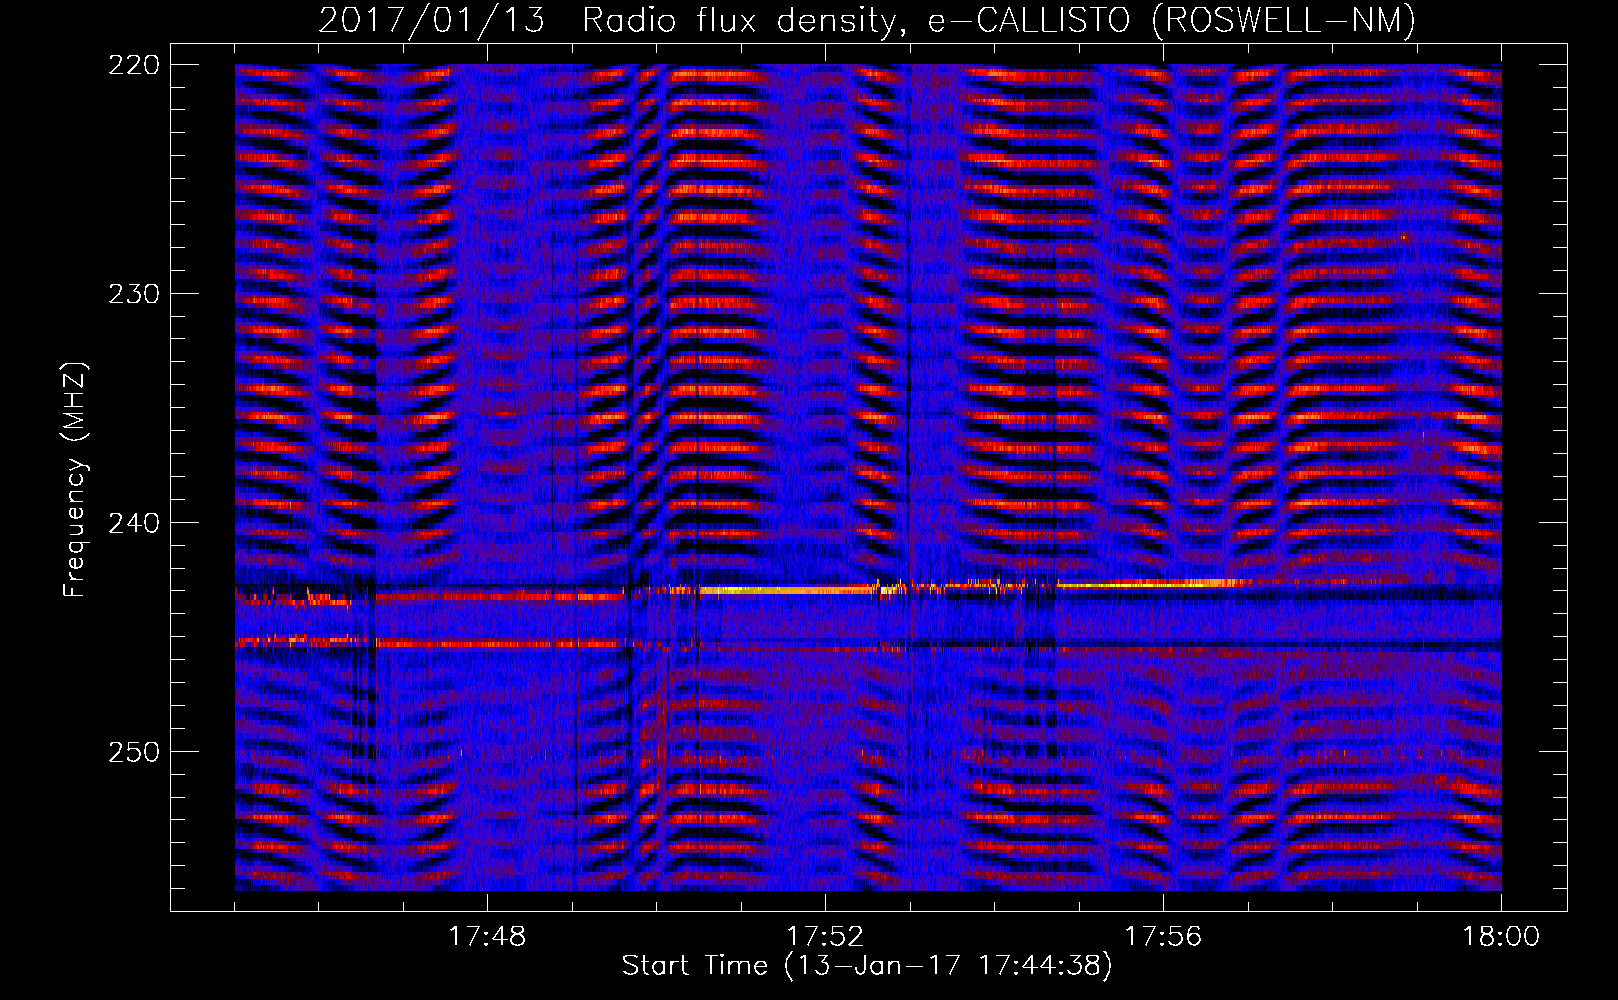The height and width of the screenshot is (1000, 1618).
Task: Click the 'e-CALLISTO (ROSWELL-NM)' text in title
Action: pos(1172,21)
